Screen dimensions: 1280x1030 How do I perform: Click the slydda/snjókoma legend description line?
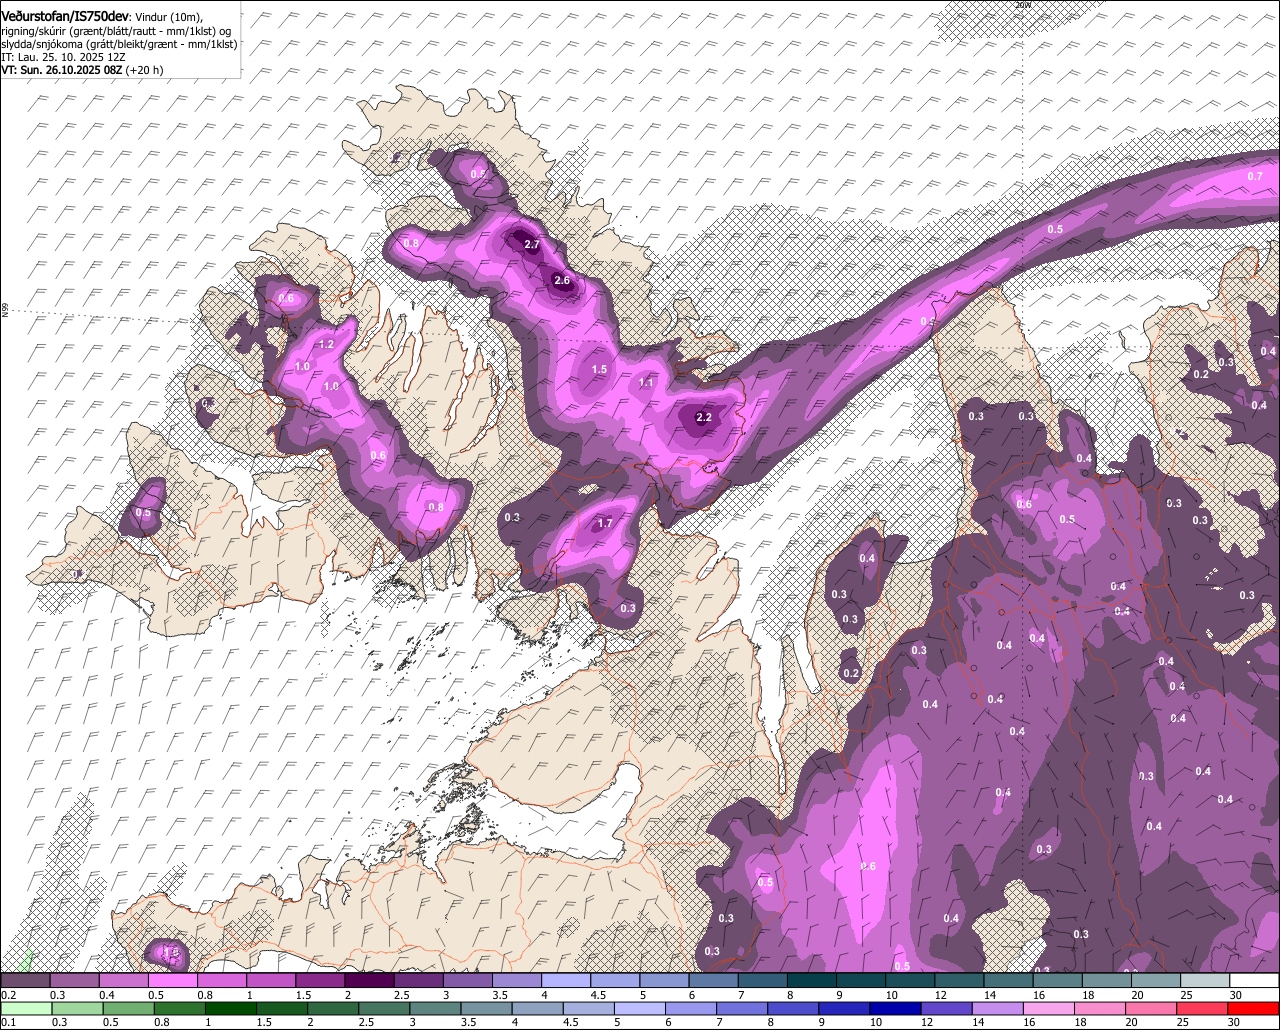(x=119, y=44)
